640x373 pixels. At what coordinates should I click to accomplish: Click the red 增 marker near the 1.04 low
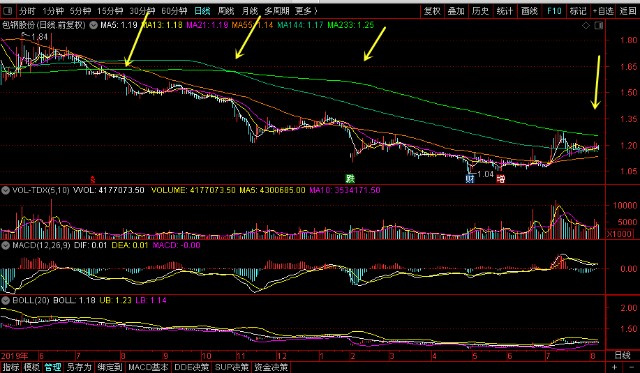501,178
